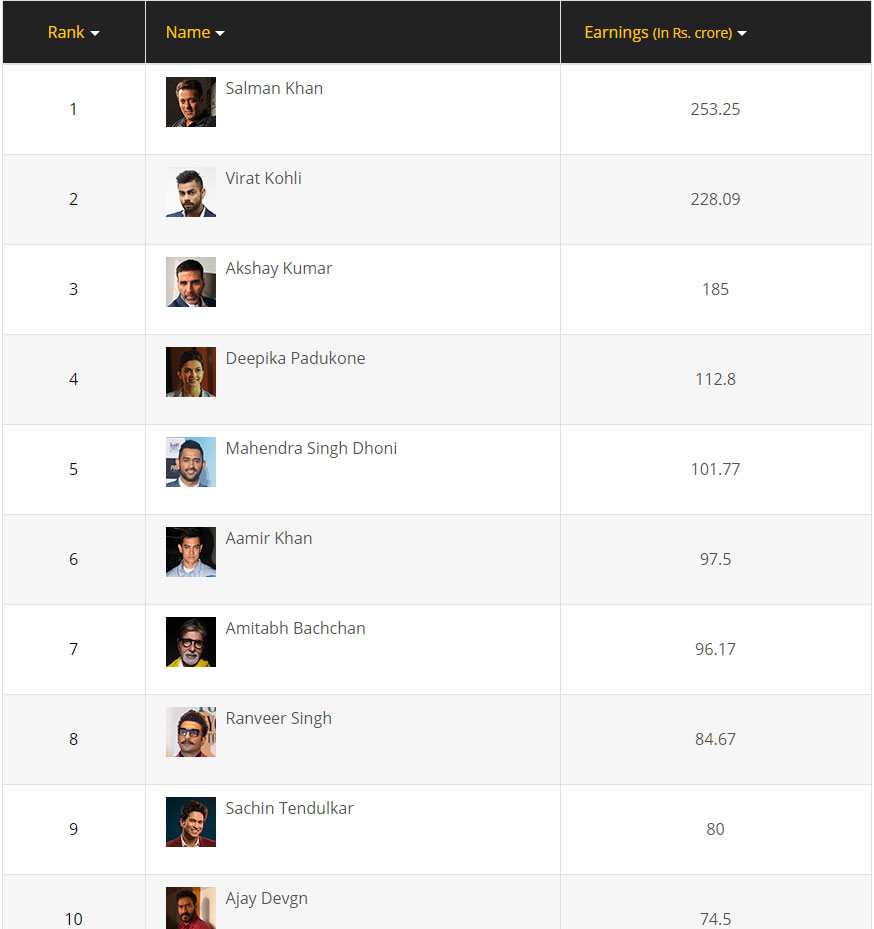Sort by Name column header arrow

(220, 33)
